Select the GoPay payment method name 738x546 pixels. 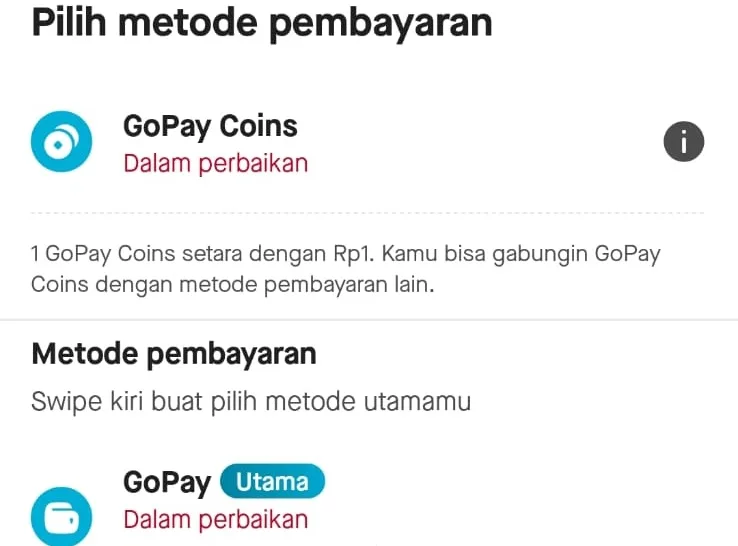click(166, 483)
